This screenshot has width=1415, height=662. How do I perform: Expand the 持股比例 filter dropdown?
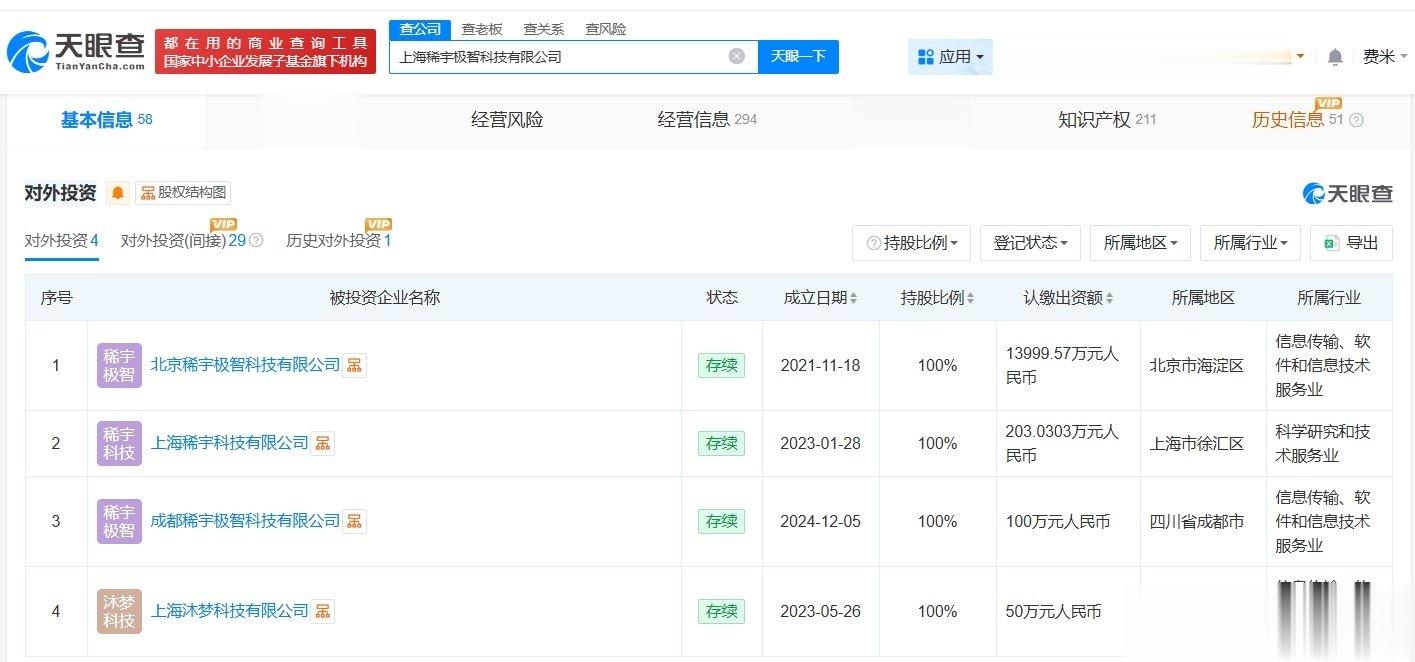pos(912,243)
